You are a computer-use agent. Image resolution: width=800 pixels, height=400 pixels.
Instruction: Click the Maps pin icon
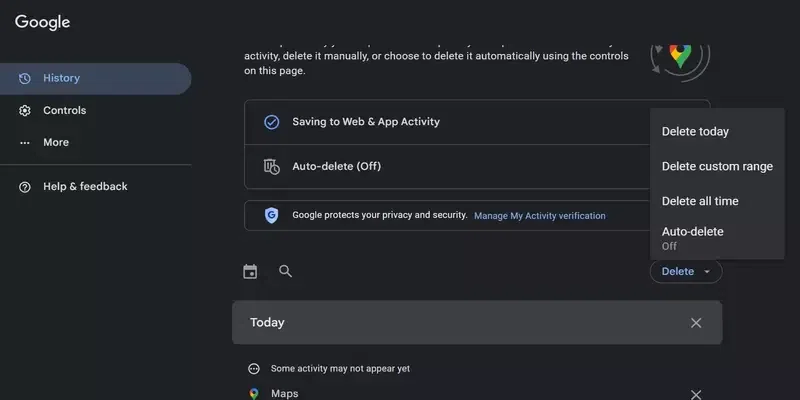tap(254, 394)
